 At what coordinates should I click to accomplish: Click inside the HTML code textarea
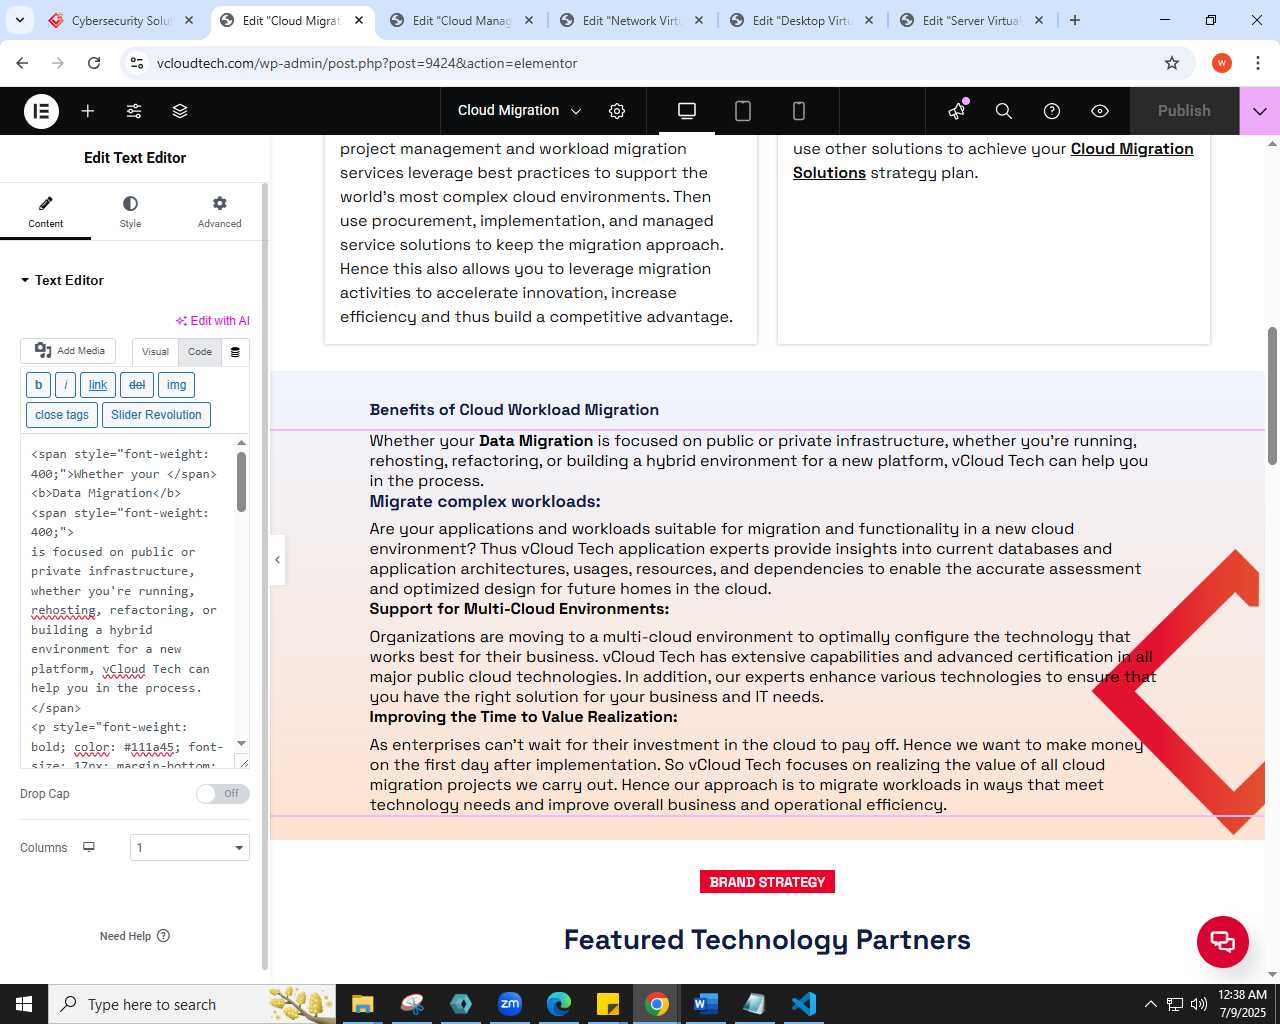pos(127,602)
